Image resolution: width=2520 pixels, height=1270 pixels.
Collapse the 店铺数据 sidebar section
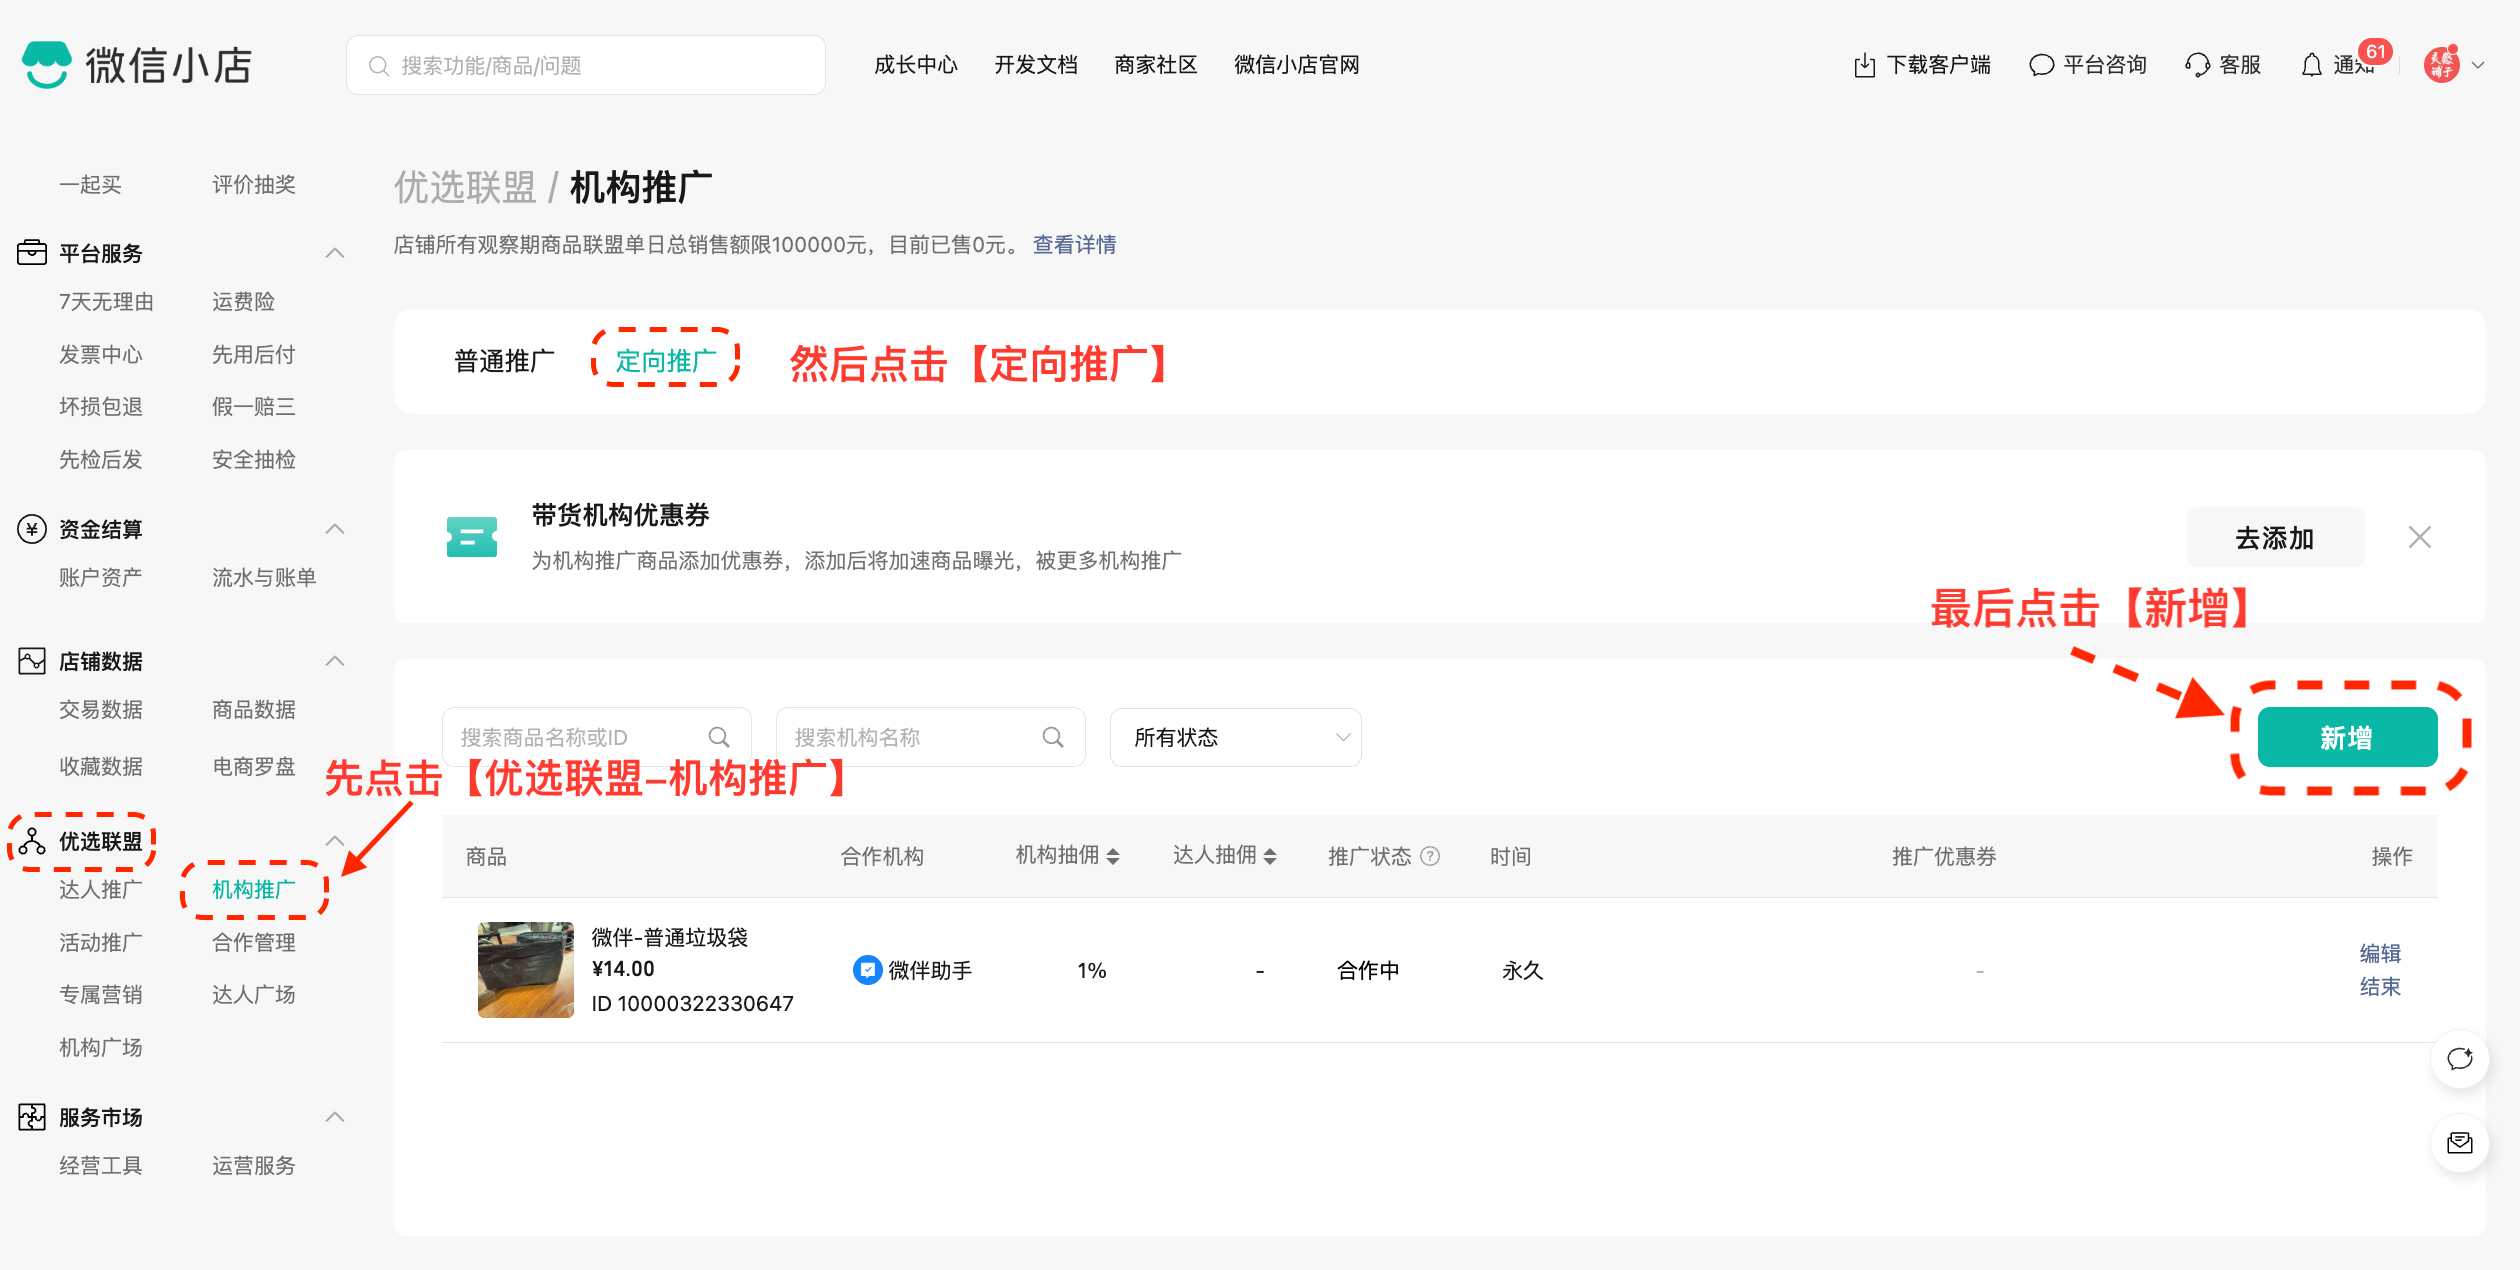pyautogui.click(x=335, y=661)
